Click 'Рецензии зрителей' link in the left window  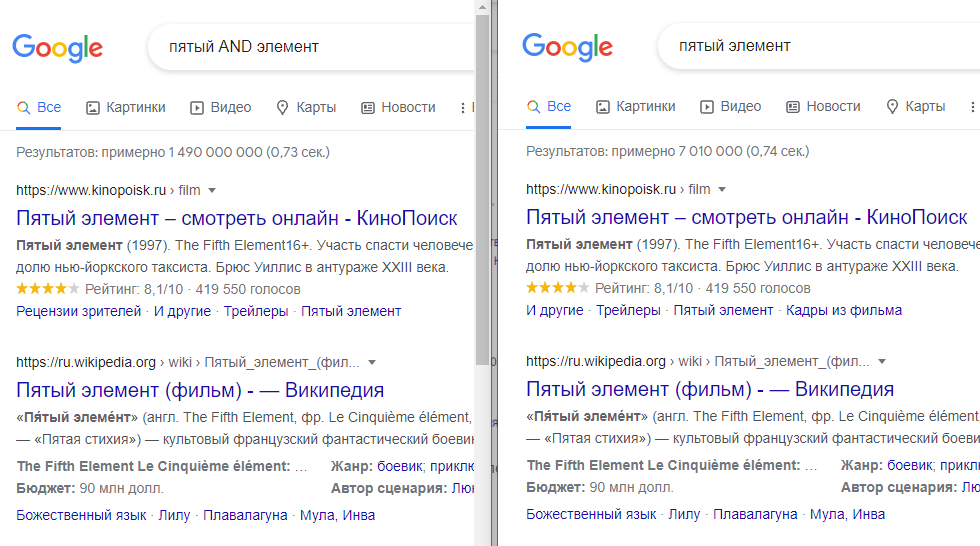[79, 311]
